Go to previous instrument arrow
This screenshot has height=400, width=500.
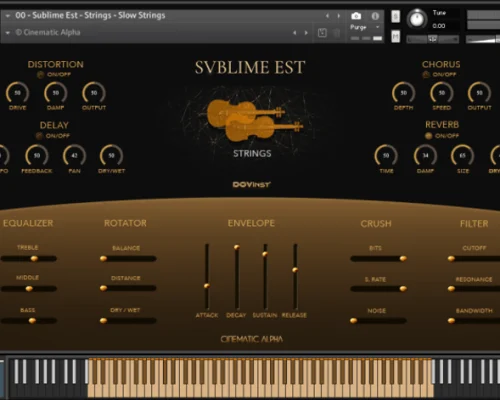pos(327,16)
